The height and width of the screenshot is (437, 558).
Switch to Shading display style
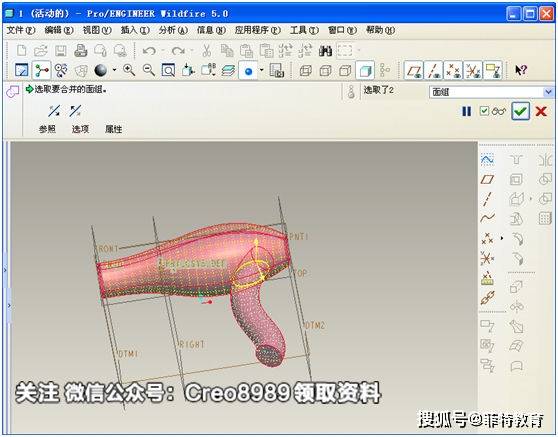(365, 70)
